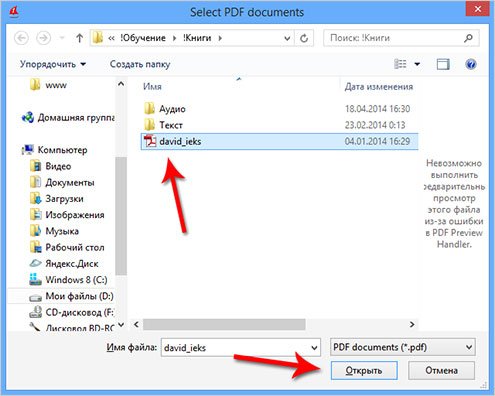Open the help icon
Image resolution: width=495 pixels, height=396 pixels.
click(471, 64)
